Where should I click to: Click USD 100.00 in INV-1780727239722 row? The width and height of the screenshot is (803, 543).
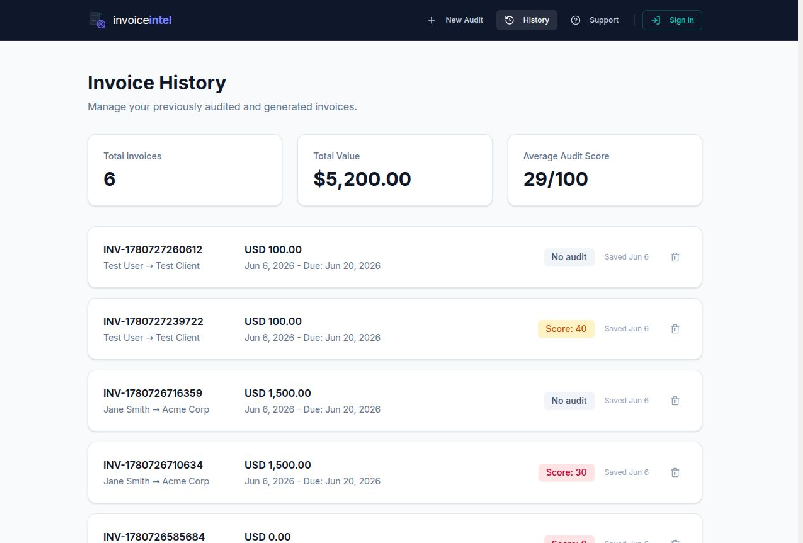(x=273, y=321)
